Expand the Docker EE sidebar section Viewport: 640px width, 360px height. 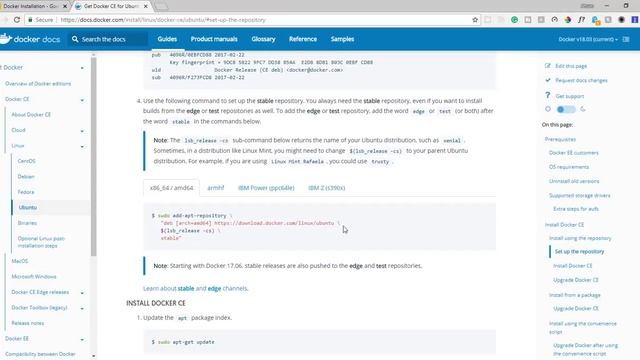click(82, 340)
